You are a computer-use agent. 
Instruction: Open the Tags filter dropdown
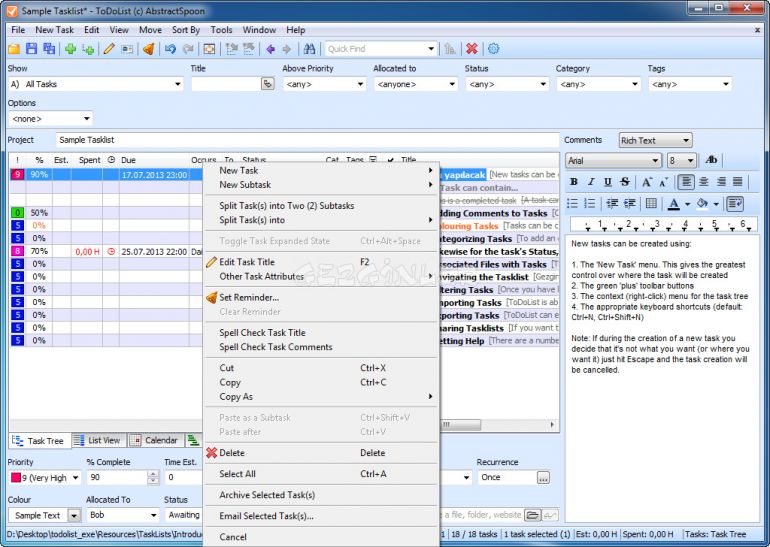pyautogui.click(x=726, y=84)
